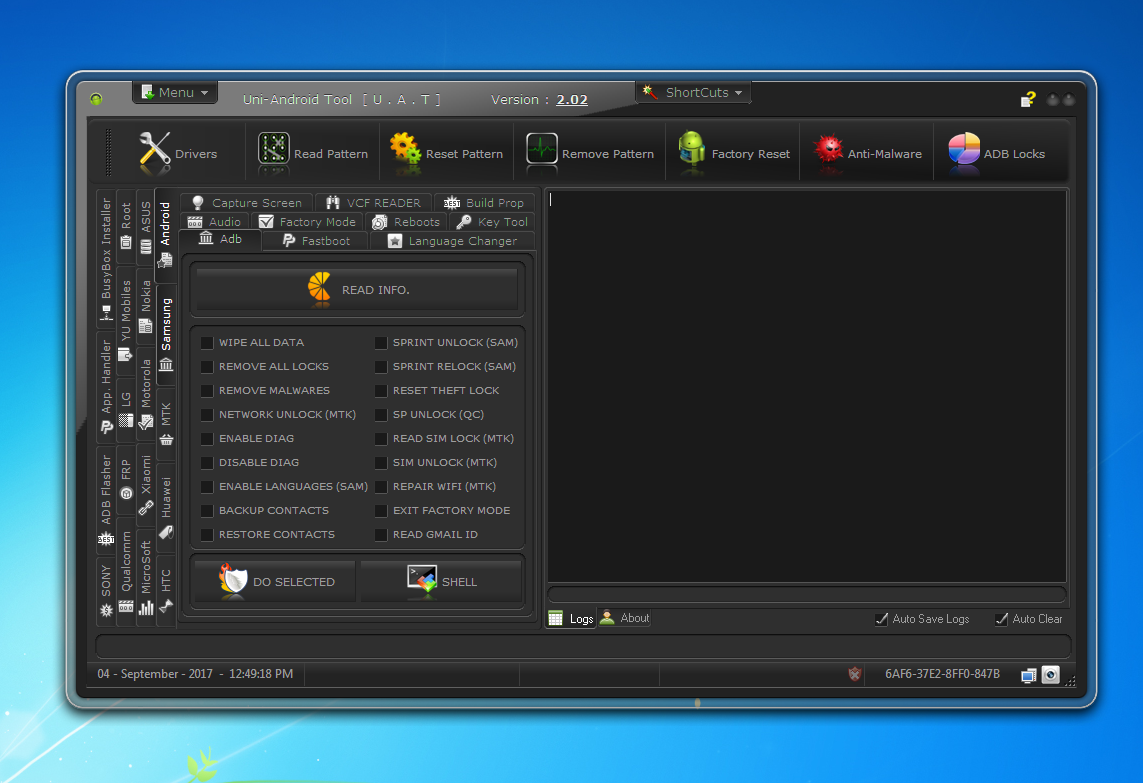Click the SHELL terminal icon
Screen dimensions: 1143x783
422,579
